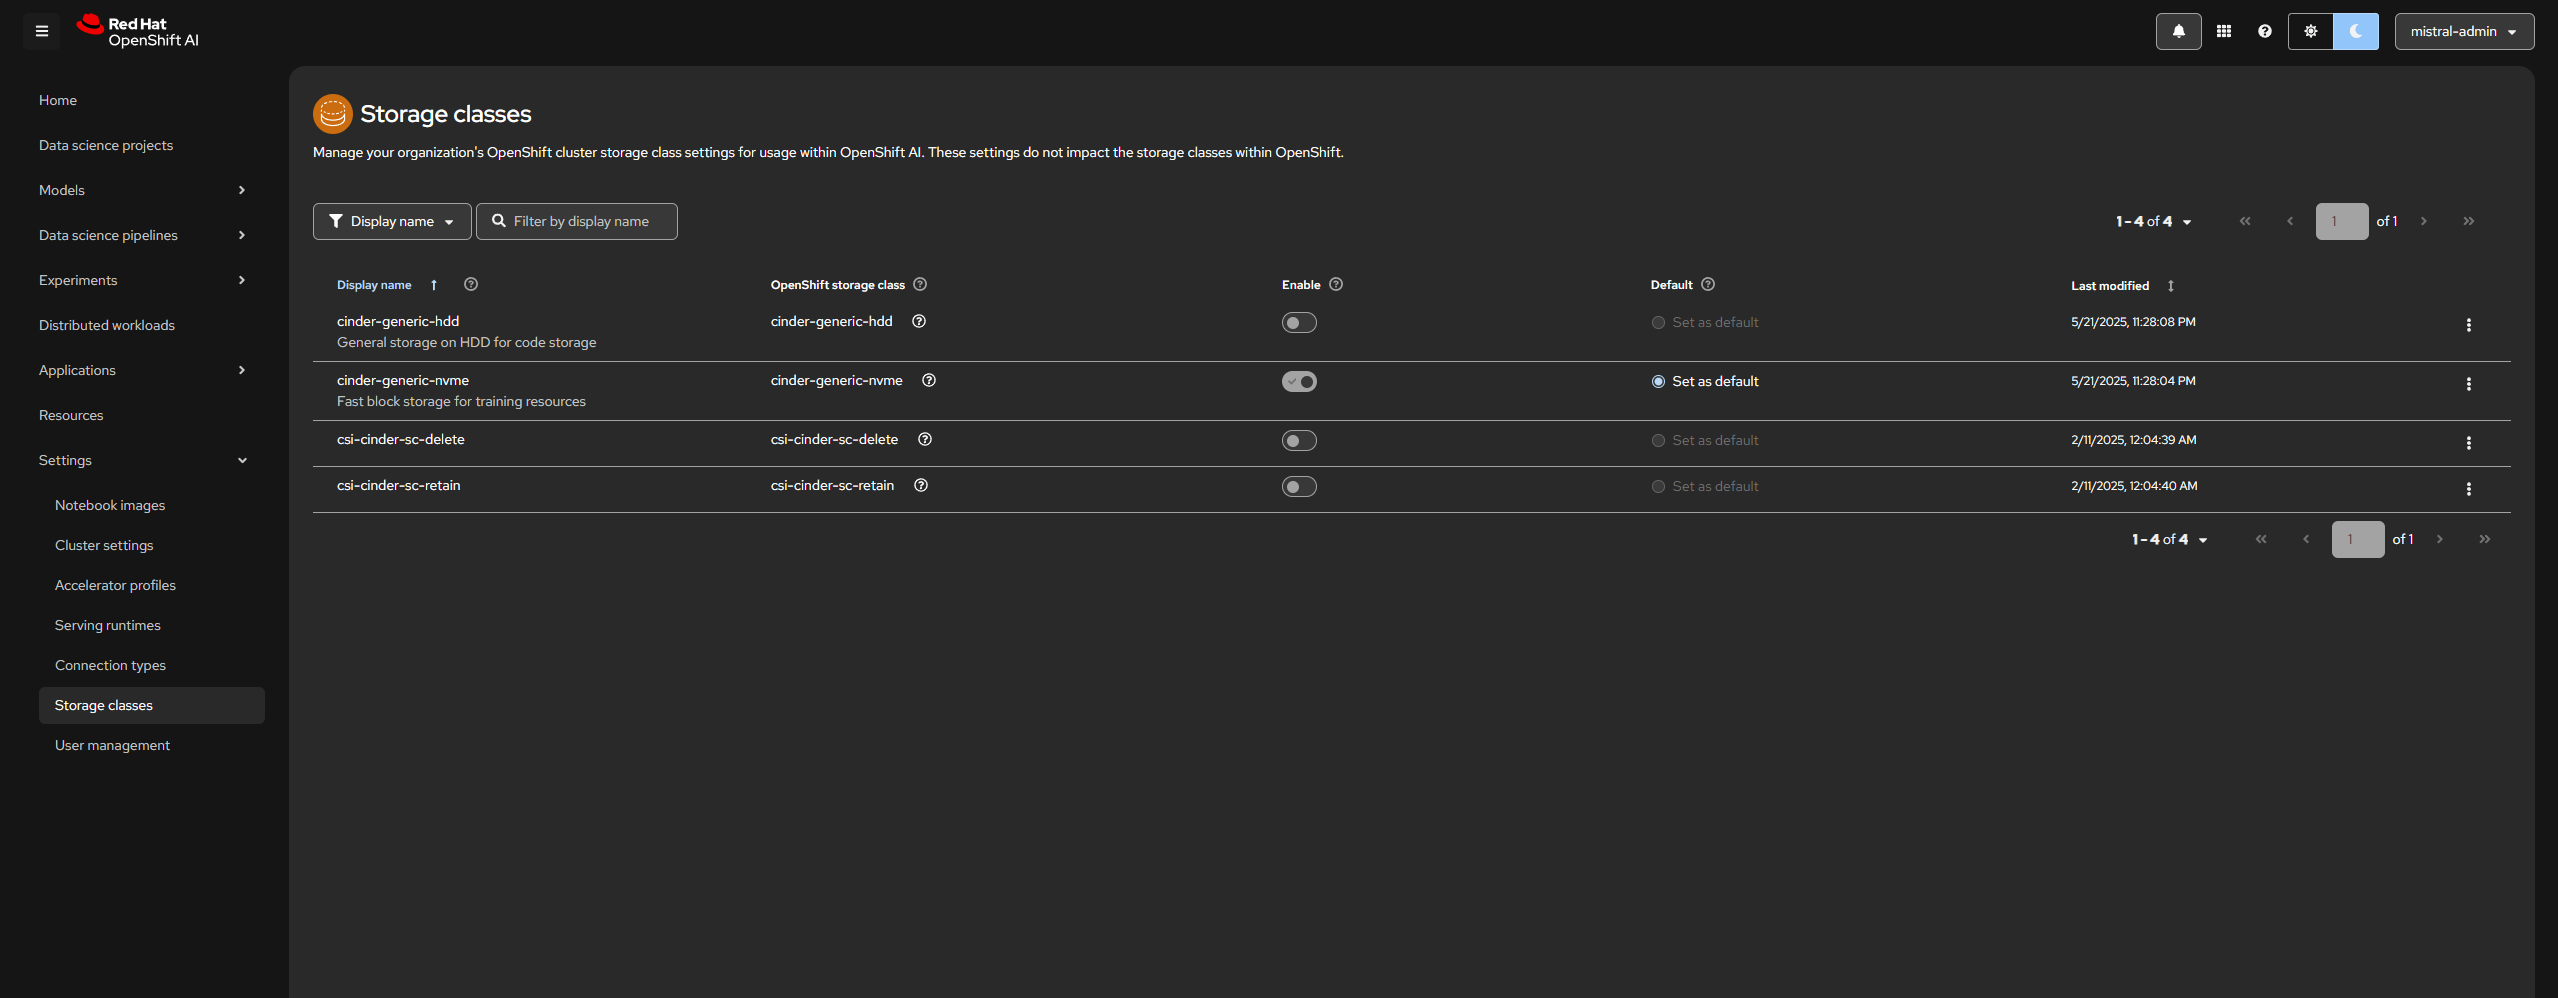This screenshot has height=998, width=2558.
Task: Show help for Display name column
Action: pyautogui.click(x=471, y=285)
